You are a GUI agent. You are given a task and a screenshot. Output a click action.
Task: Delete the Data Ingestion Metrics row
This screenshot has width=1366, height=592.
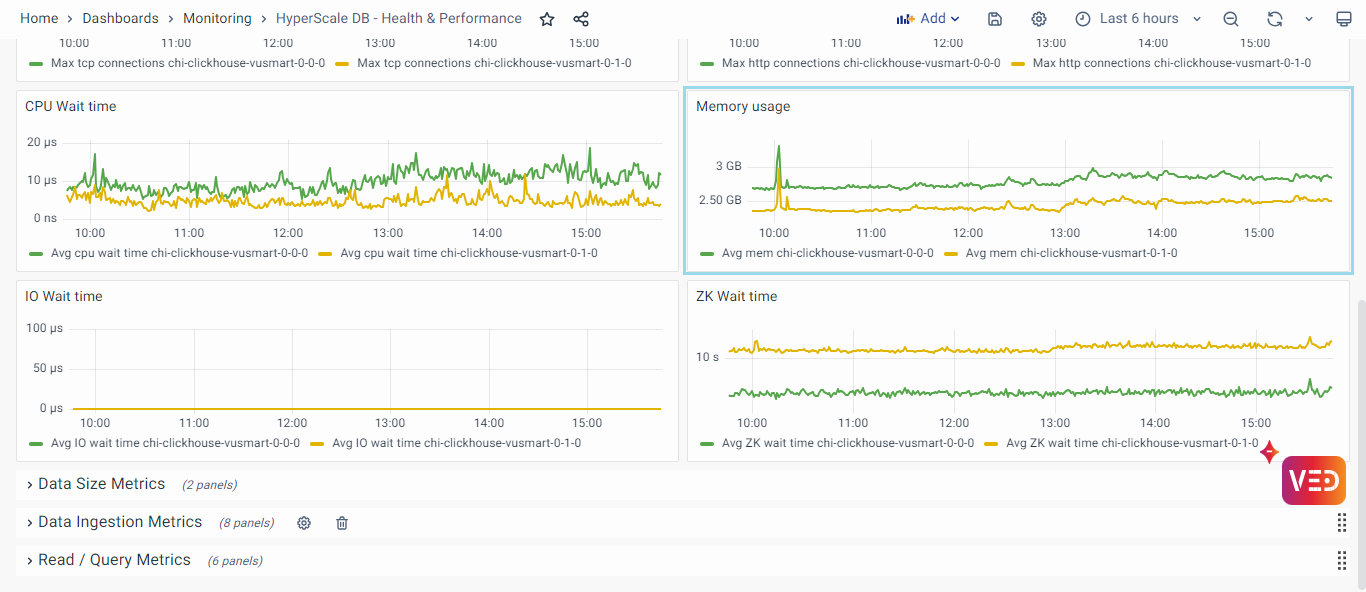coord(342,523)
